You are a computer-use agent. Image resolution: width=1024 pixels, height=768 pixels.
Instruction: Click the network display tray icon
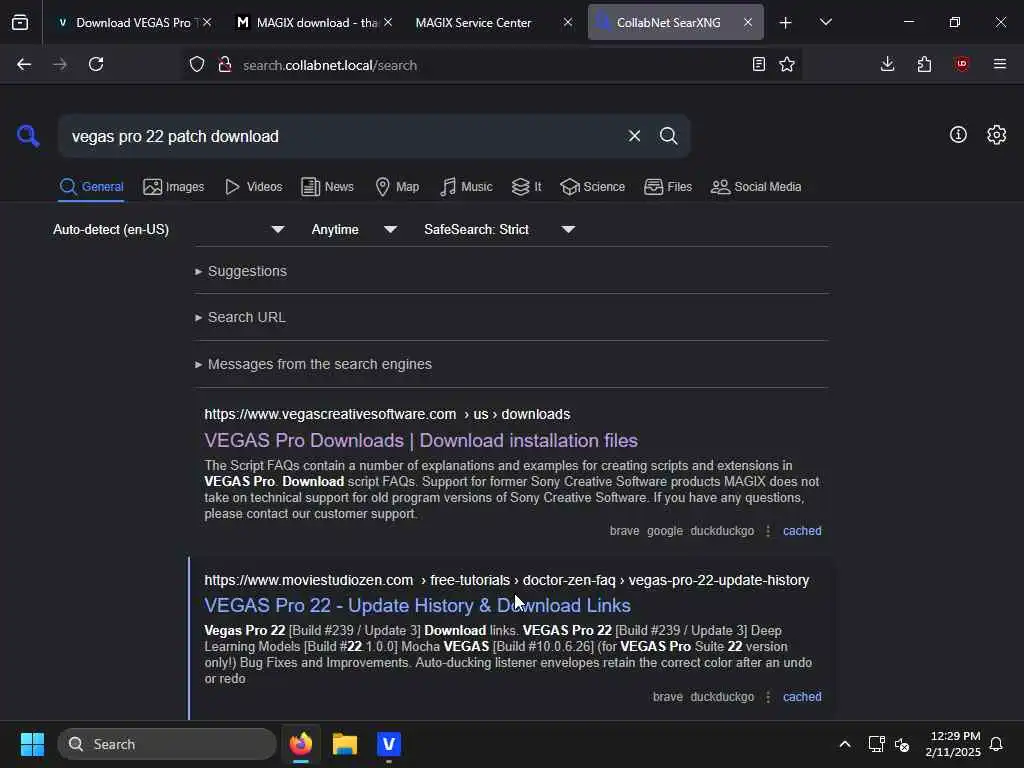[876, 744]
